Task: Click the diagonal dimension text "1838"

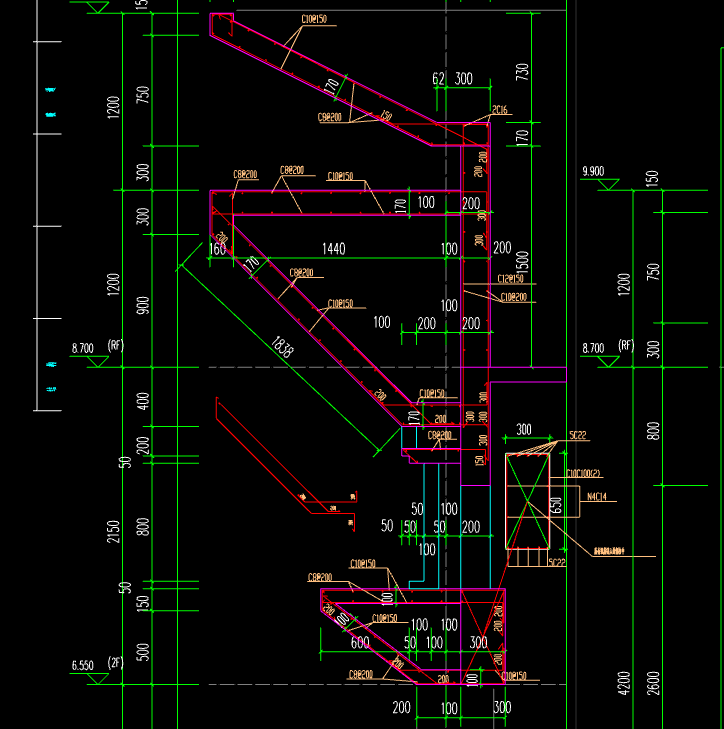Action: click(282, 347)
